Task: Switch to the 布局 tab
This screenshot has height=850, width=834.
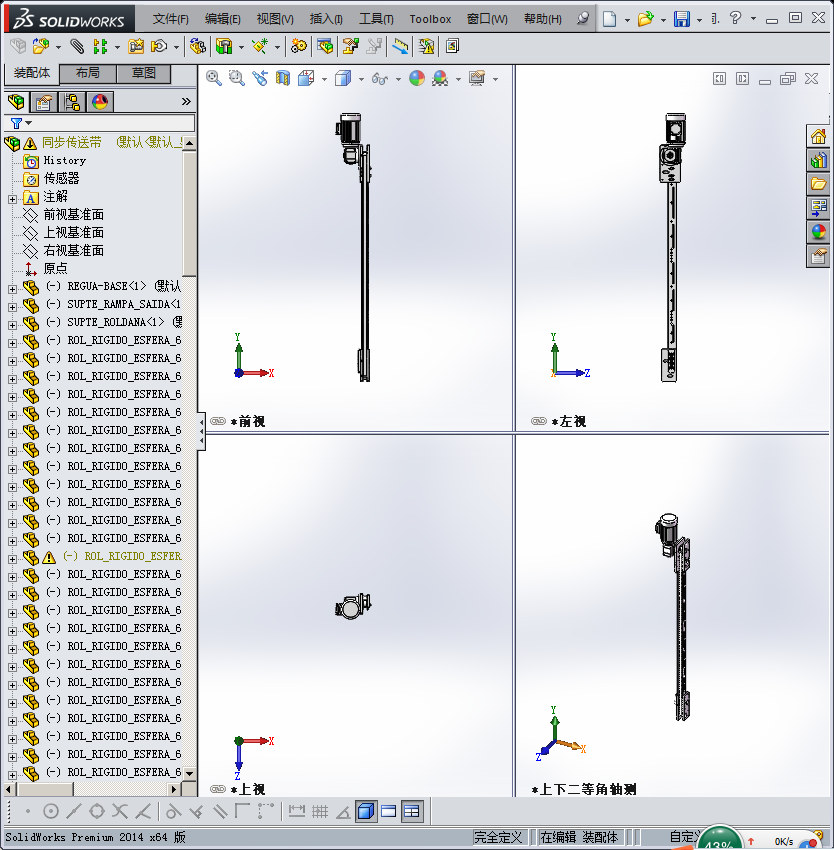Action: click(x=87, y=73)
